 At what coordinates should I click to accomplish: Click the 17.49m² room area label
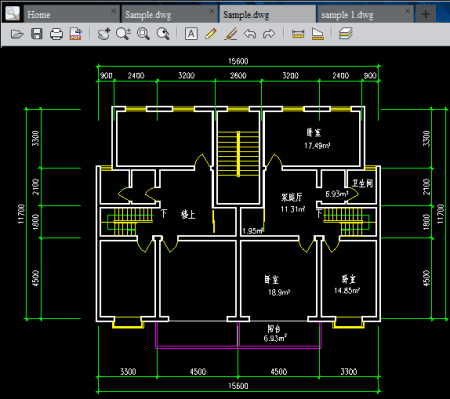click(x=317, y=145)
